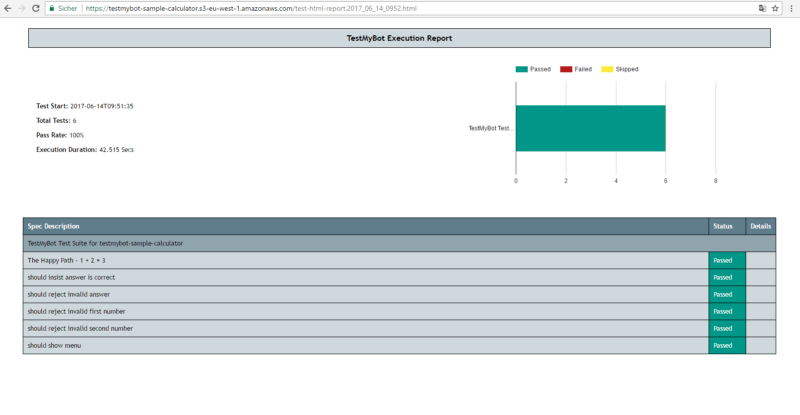This screenshot has height=415, width=800.
Task: Click Passed status for invalid second number
Action: pos(727,328)
